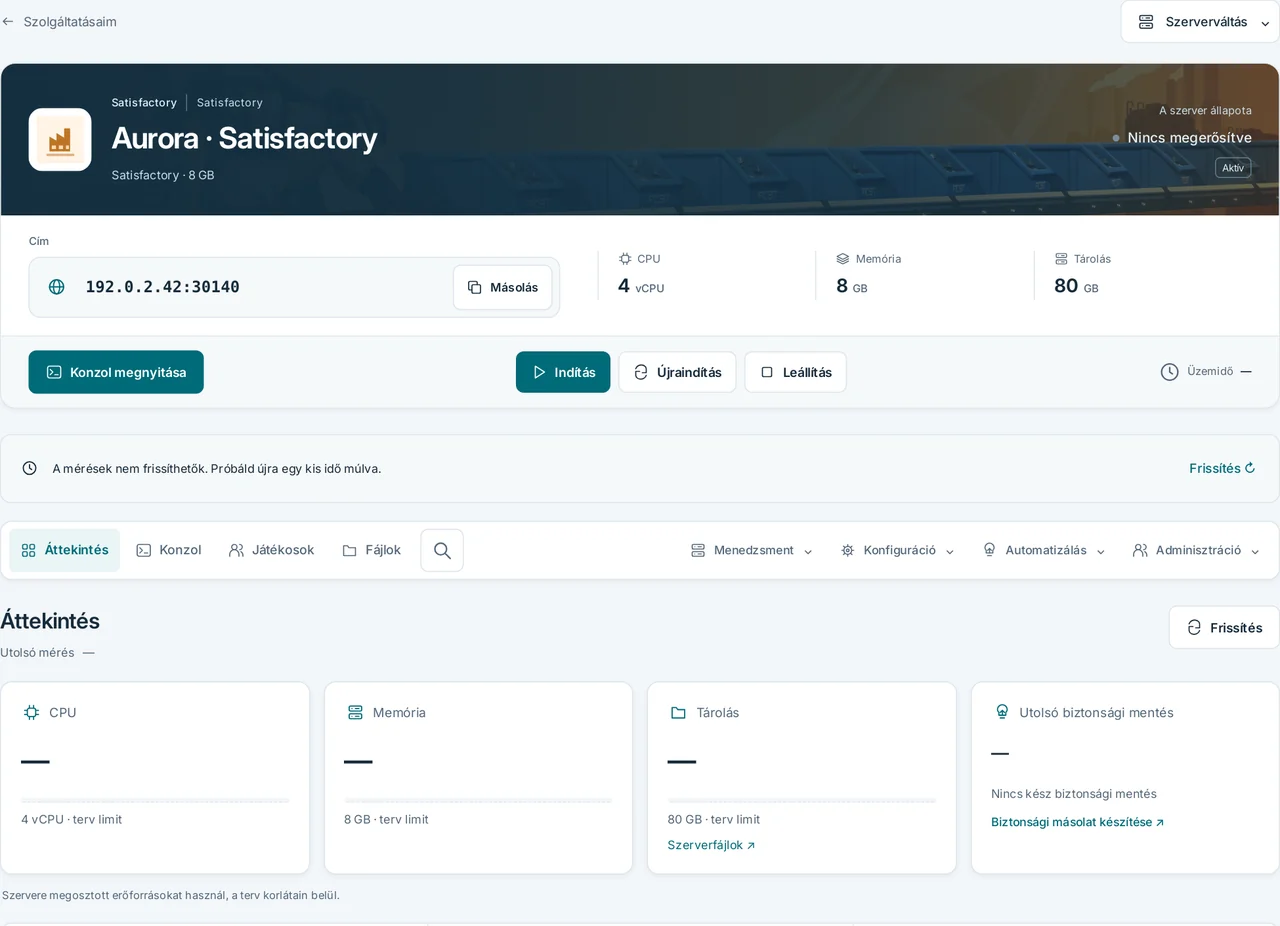Stop the server with Leállítás
Image resolution: width=1280 pixels, height=926 pixels.
pos(795,372)
